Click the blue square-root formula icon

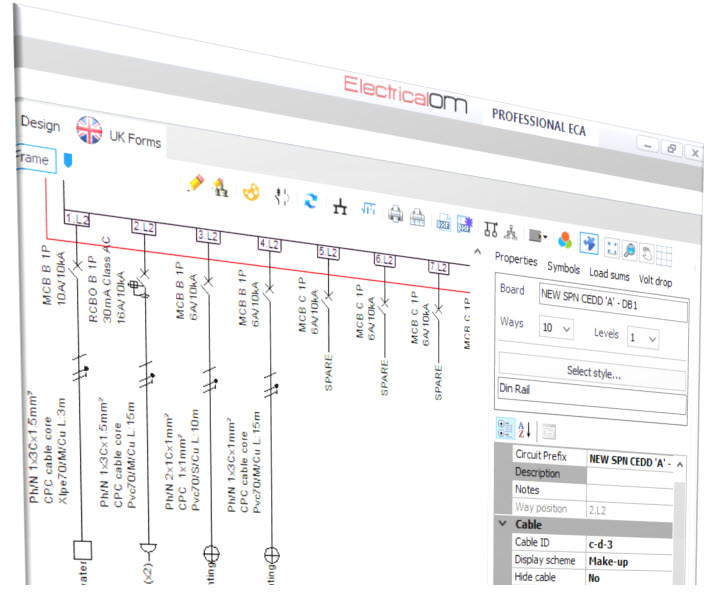[x=368, y=208]
